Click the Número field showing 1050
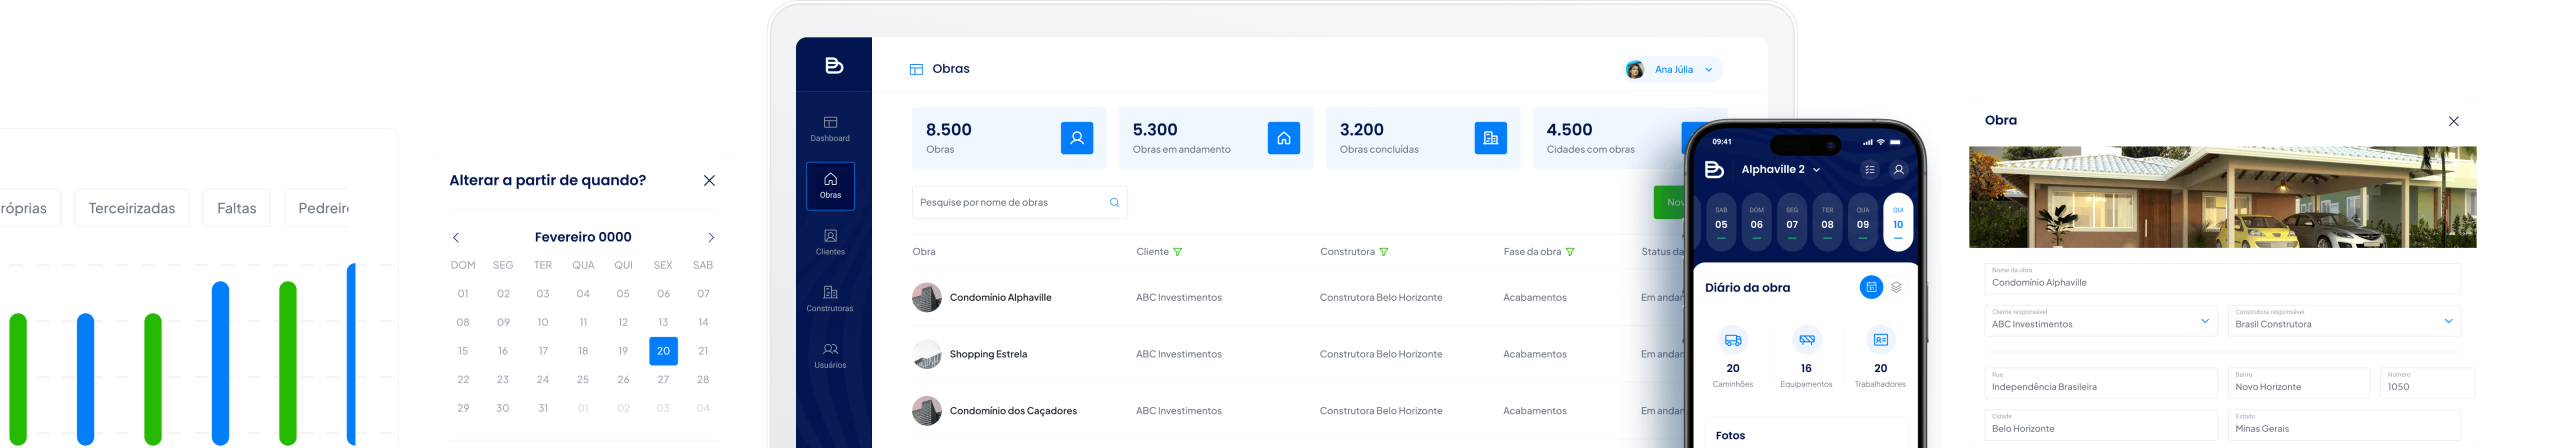The image size is (2560, 448). pos(2427,383)
